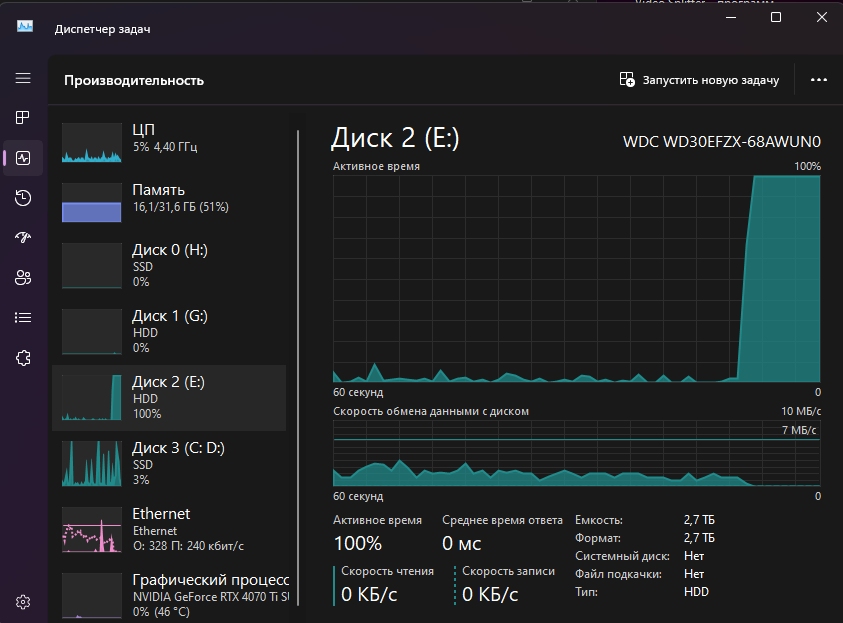This screenshot has width=843, height=623.
Task: Select Диск 1 (G:) entry
Action: (169, 332)
